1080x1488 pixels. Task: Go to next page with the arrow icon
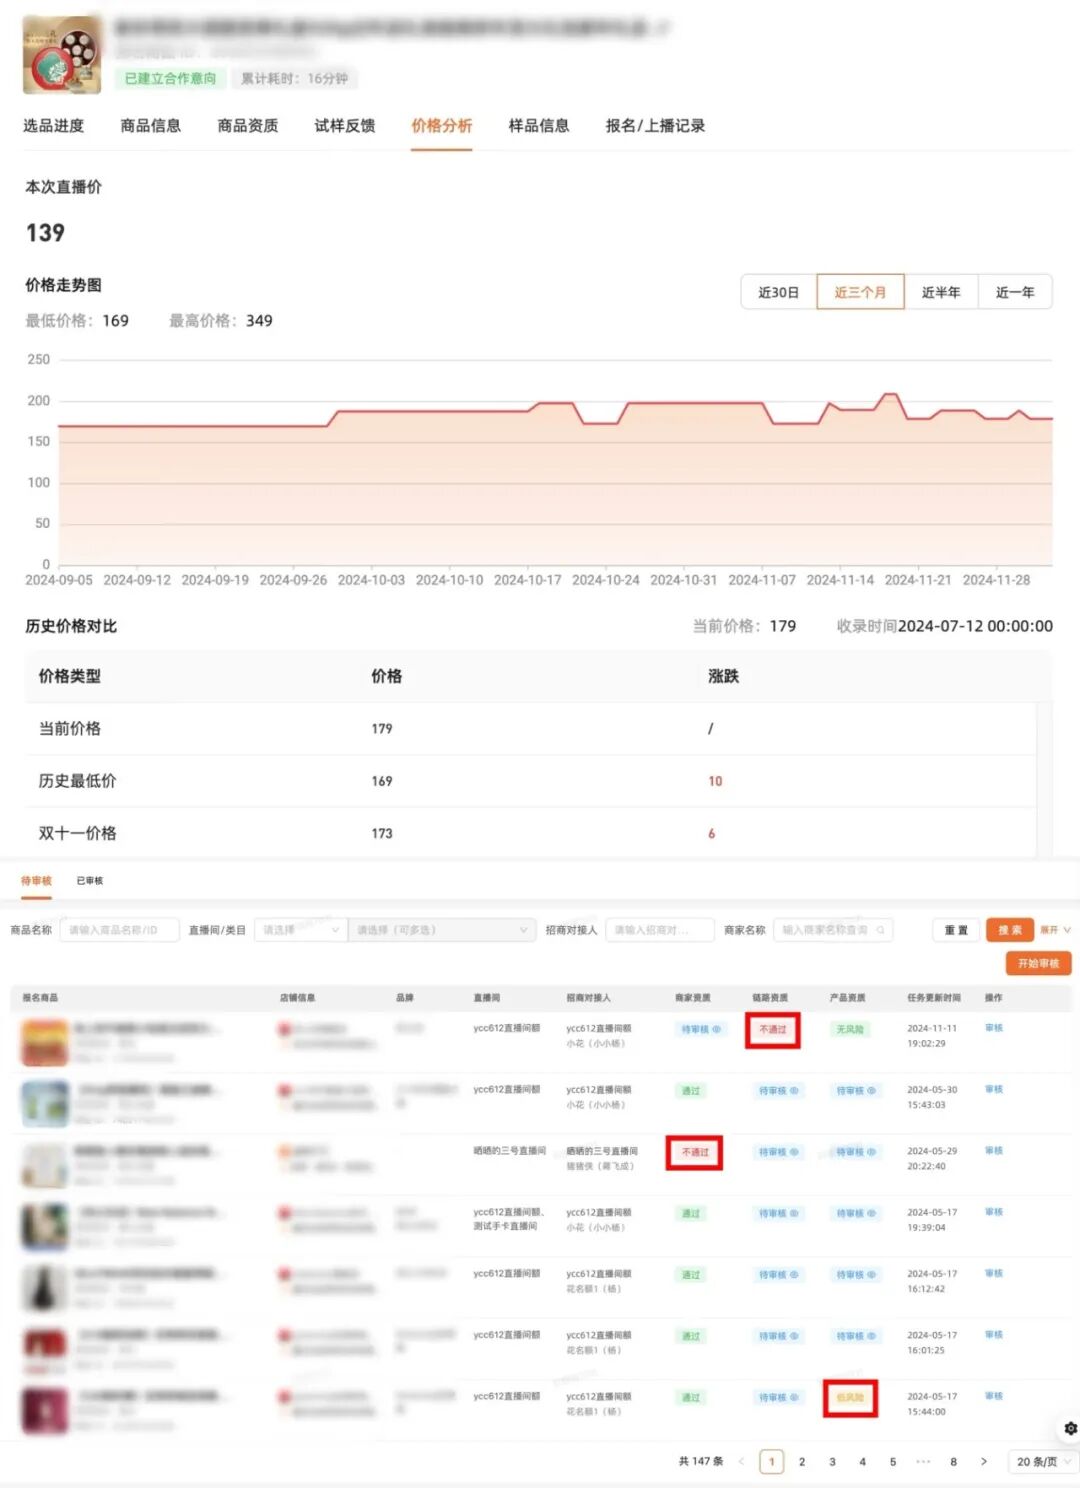coord(986,1461)
